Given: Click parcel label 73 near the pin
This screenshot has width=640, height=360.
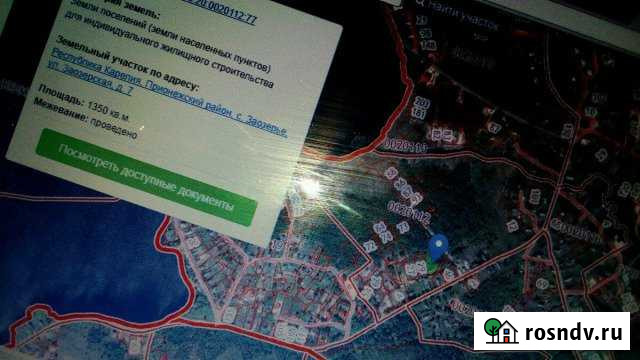Looking at the screenshot, I should coord(403,227).
